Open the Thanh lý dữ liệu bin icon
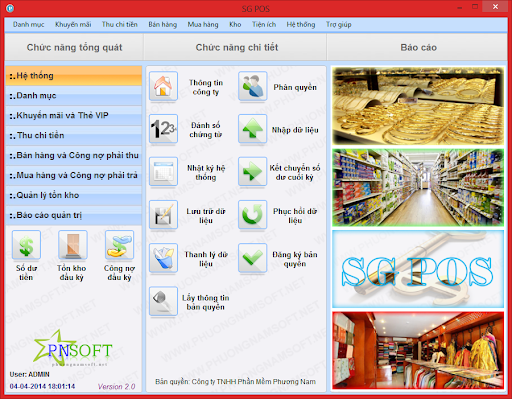 click(163, 258)
